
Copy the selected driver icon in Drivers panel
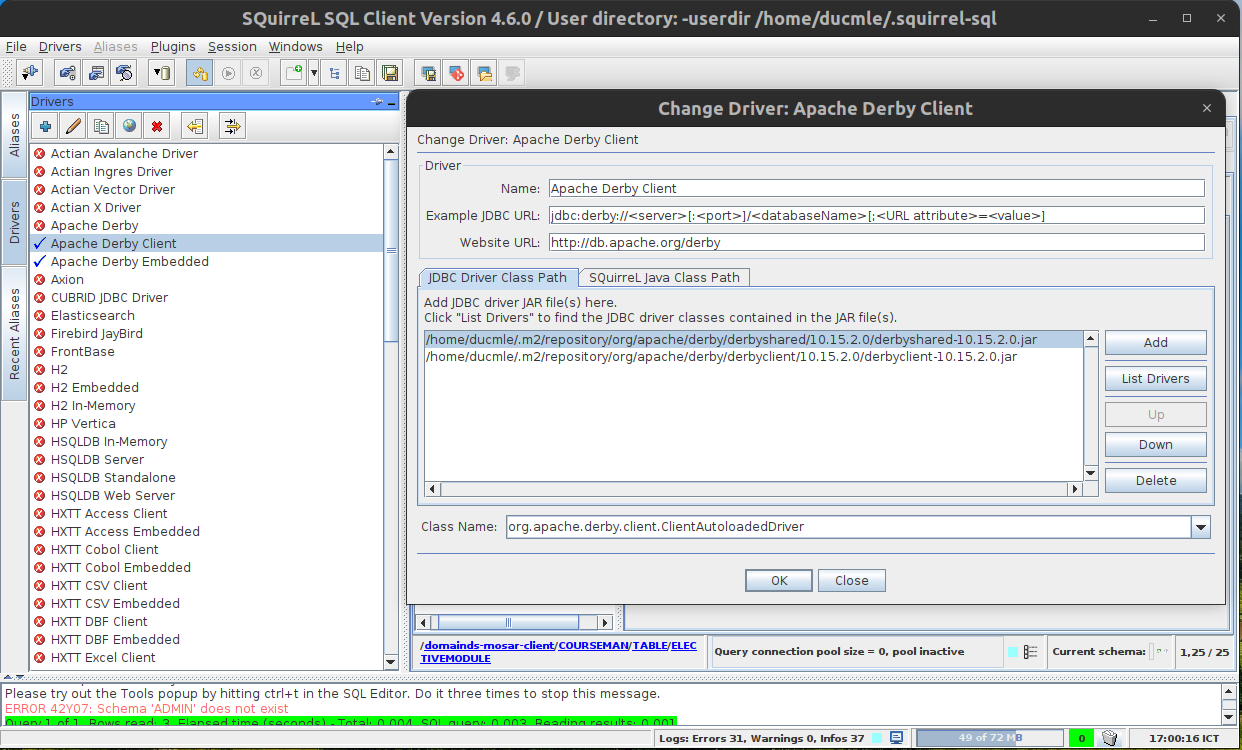click(x=101, y=126)
